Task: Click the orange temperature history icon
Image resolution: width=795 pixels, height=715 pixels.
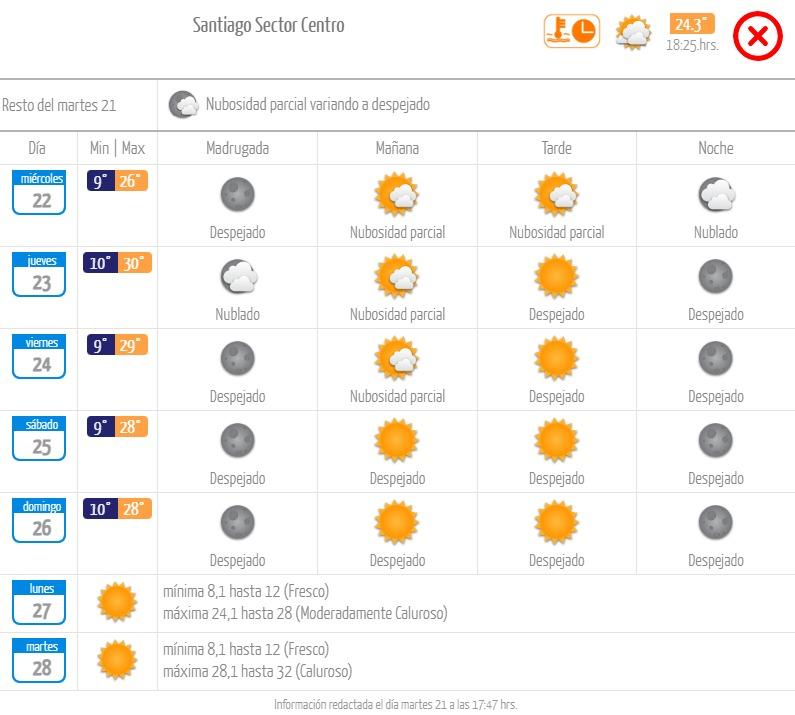Action: [x=570, y=31]
